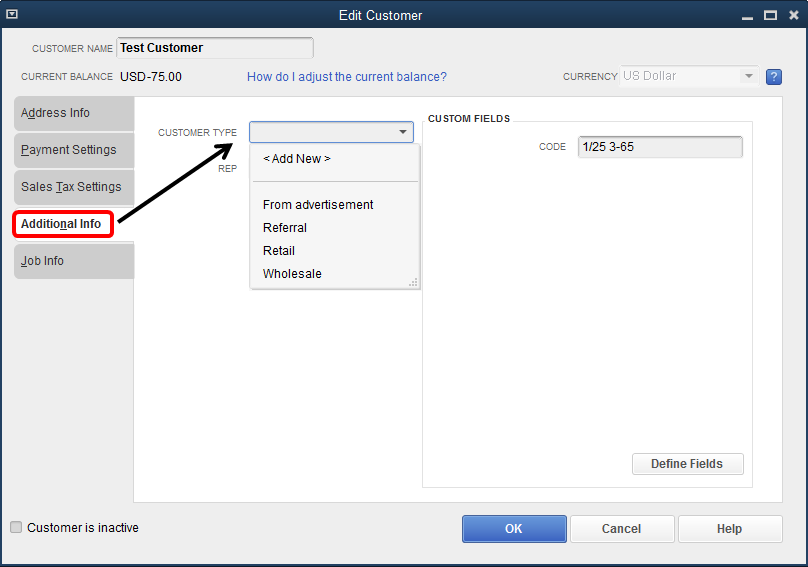This screenshot has height=567, width=808.
Task: Go to the Job Info tab
Action: coord(74,261)
